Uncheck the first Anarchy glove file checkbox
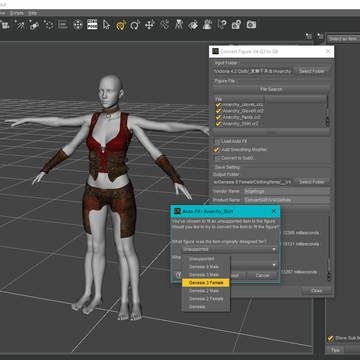The height and width of the screenshot is (360, 360). pyautogui.click(x=218, y=104)
